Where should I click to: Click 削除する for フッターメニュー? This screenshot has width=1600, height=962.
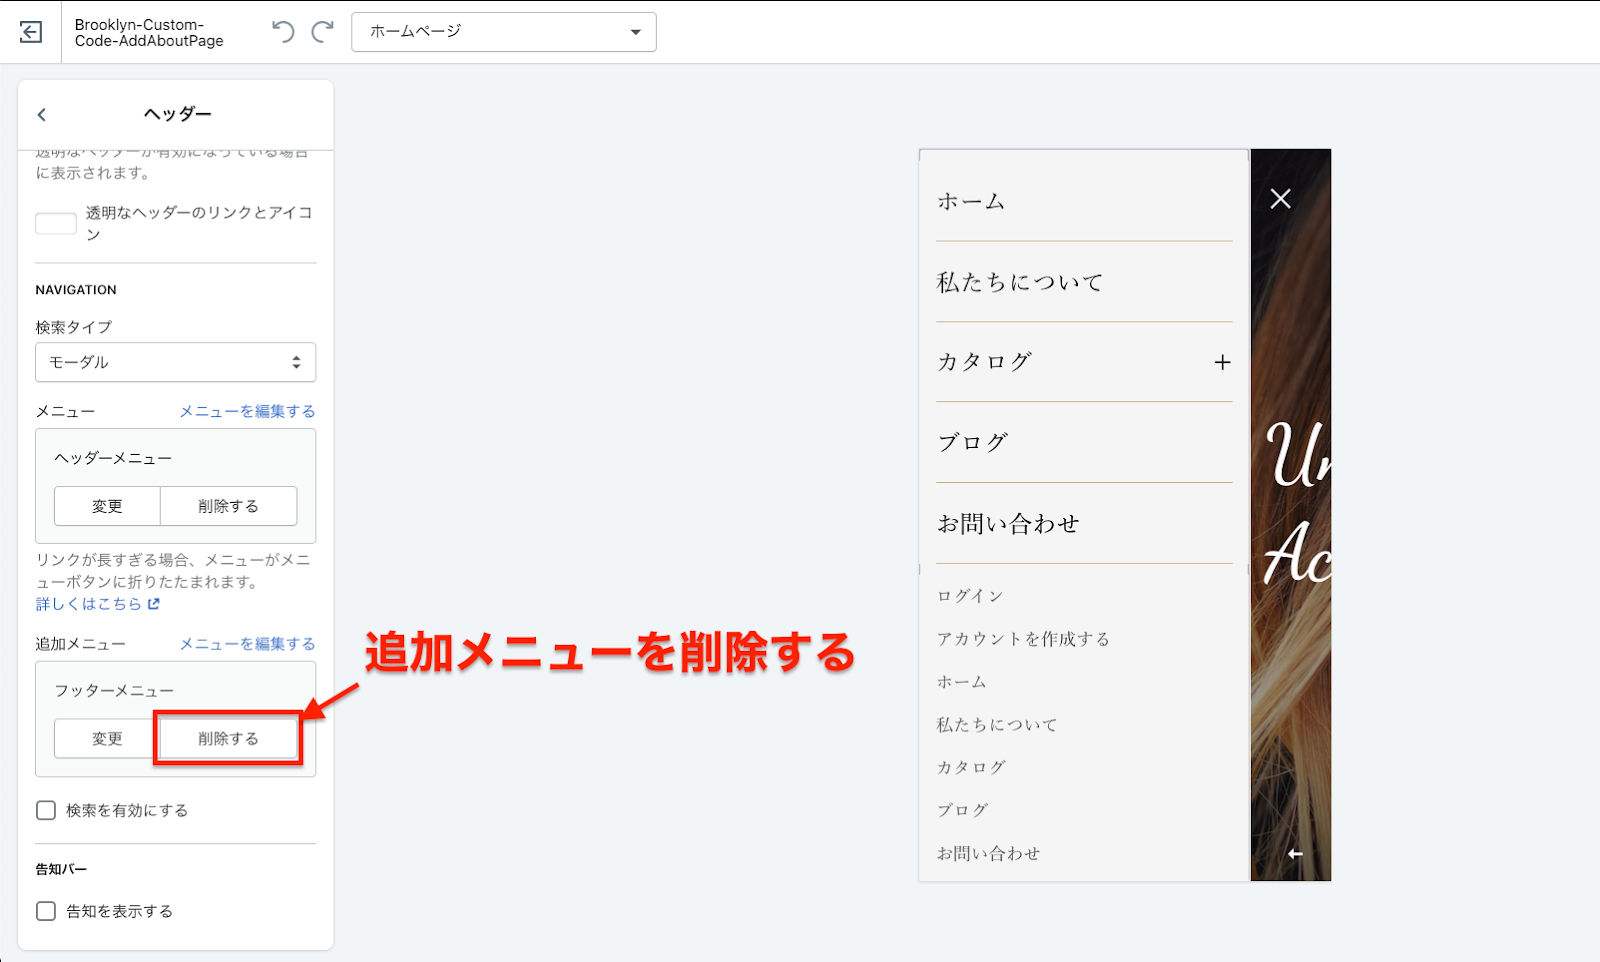[x=228, y=739]
